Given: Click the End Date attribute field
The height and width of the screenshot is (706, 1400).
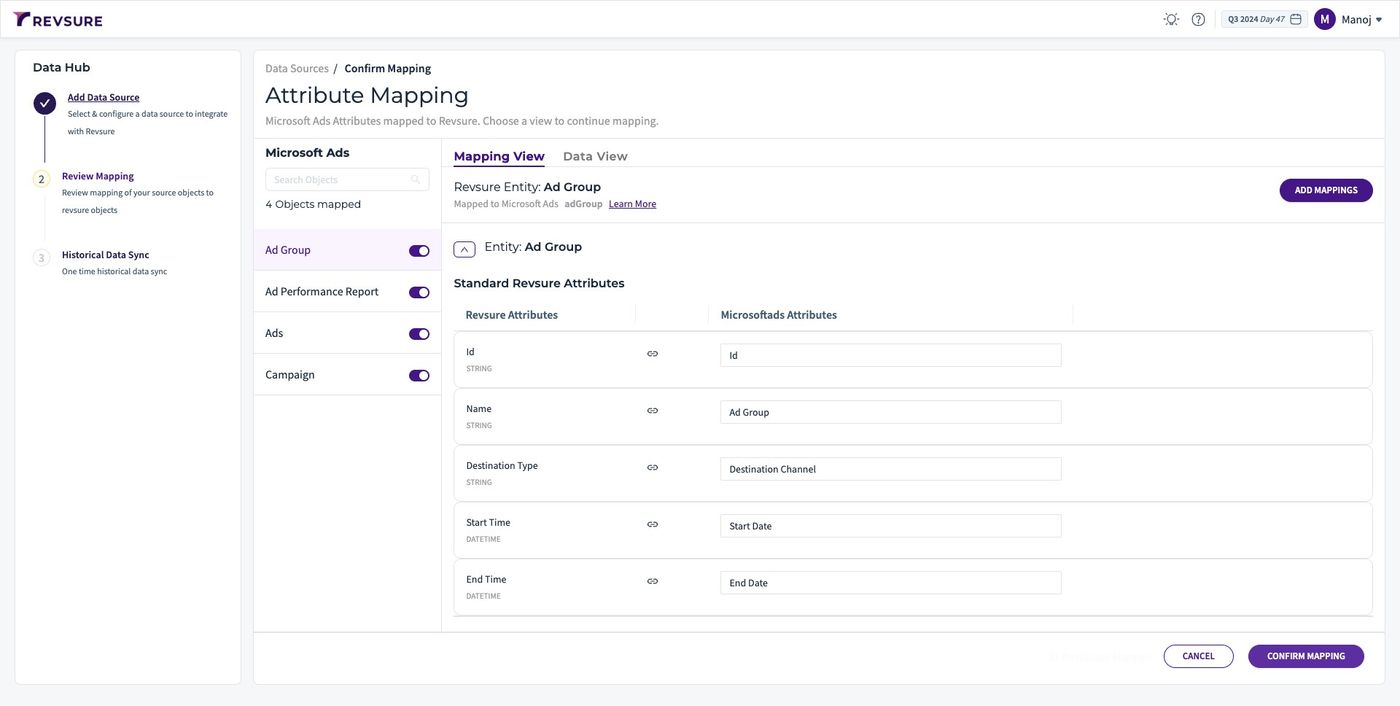Looking at the screenshot, I should click(x=891, y=583).
